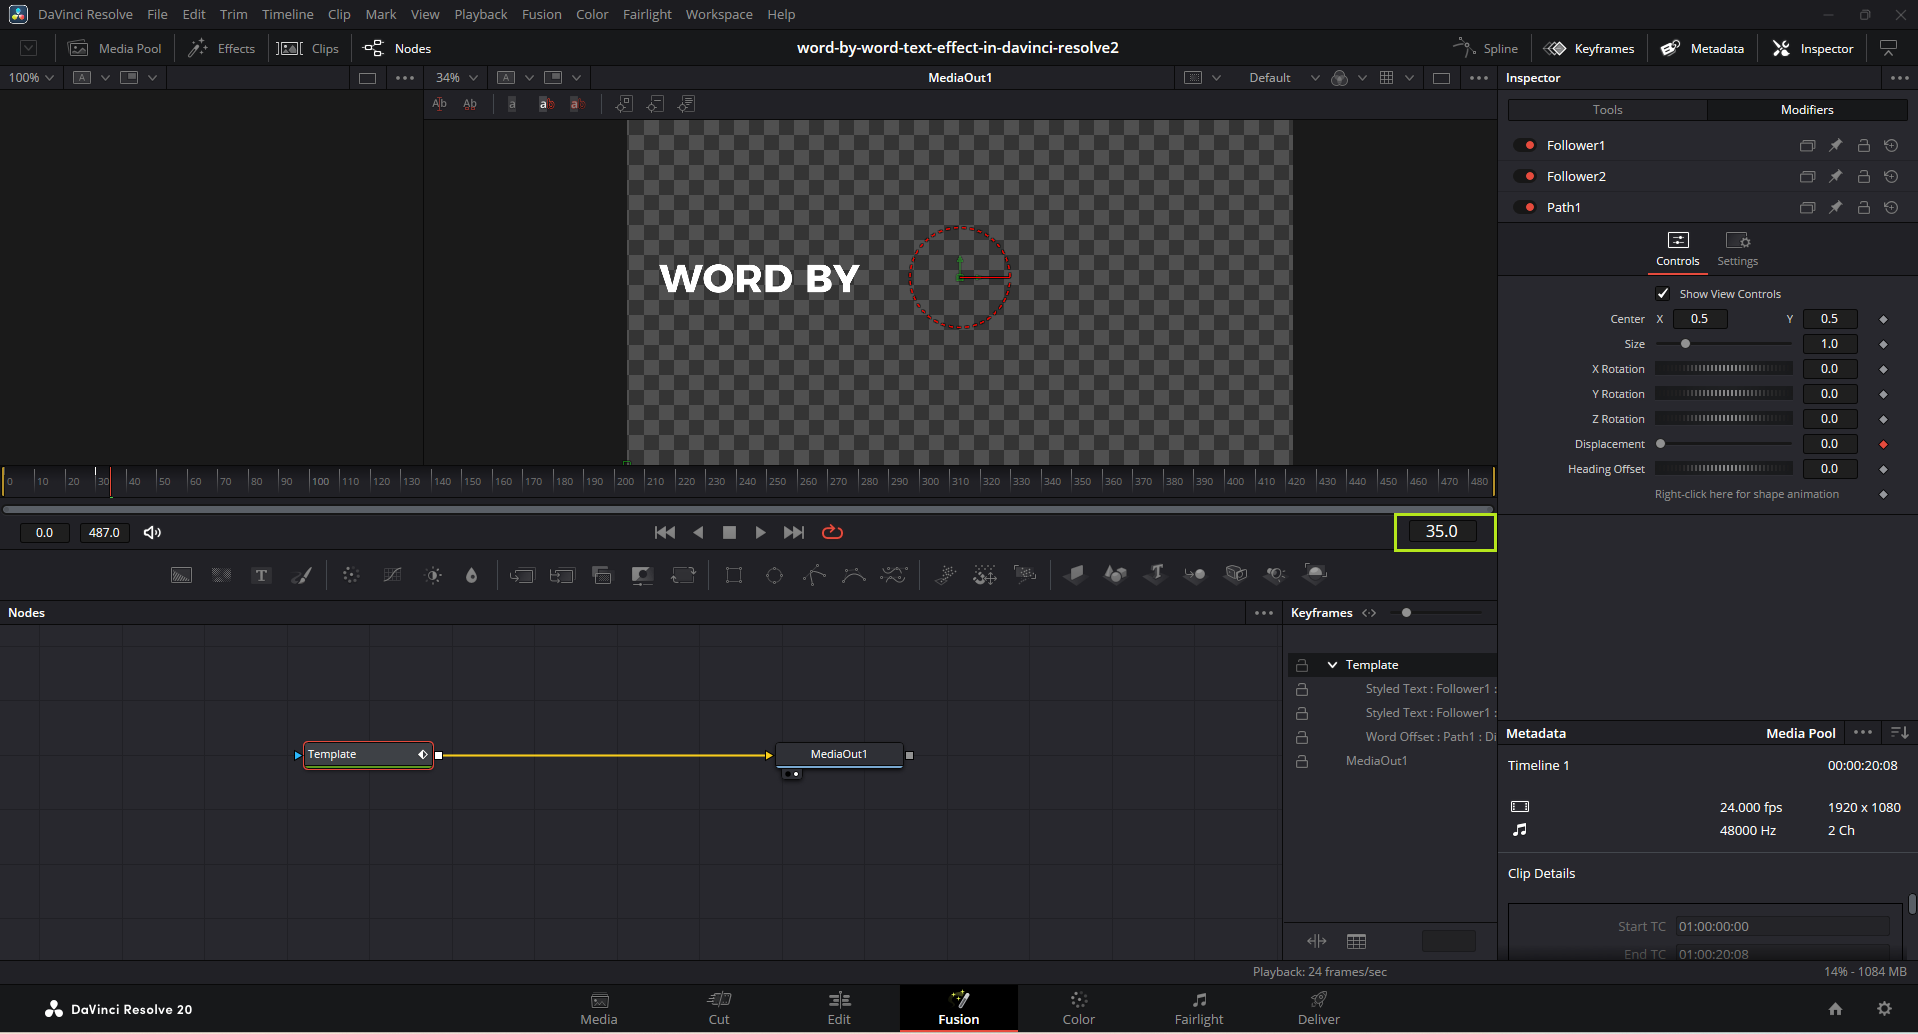Disable the Follower1 modifier toggle

pyautogui.click(x=1525, y=146)
